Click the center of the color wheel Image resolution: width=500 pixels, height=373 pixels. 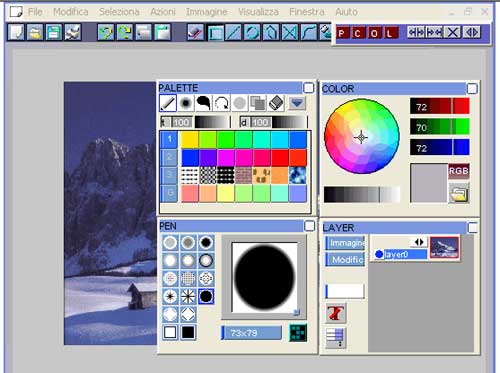pos(361,137)
